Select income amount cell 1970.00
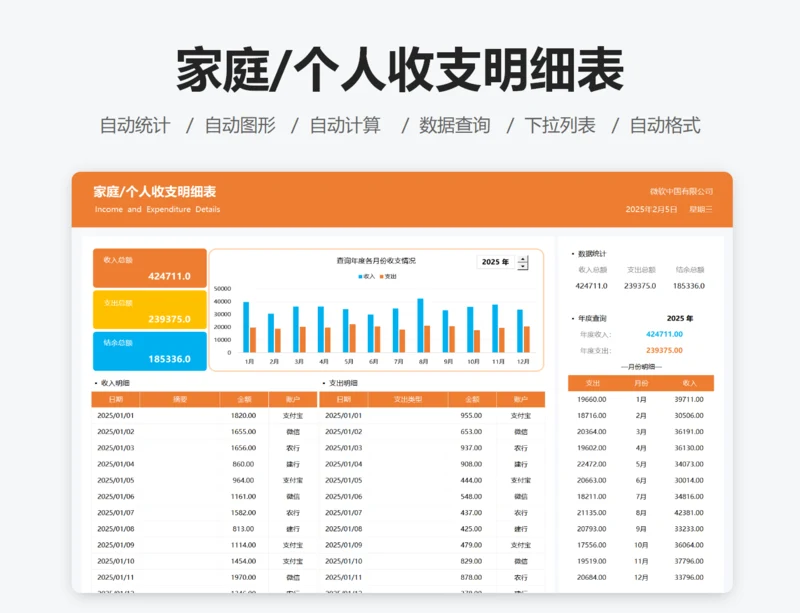 243,577
